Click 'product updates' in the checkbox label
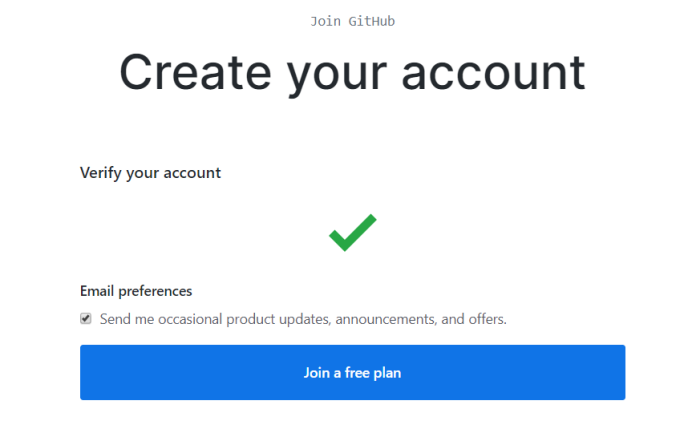This screenshot has height=434, width=693. (278, 319)
